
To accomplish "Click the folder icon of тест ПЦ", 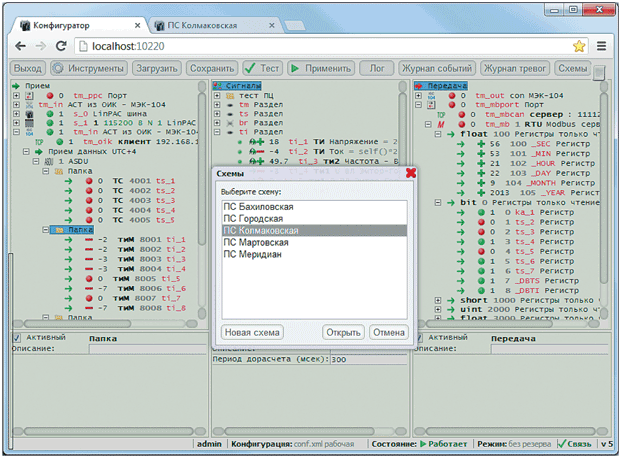I will tap(230, 96).
